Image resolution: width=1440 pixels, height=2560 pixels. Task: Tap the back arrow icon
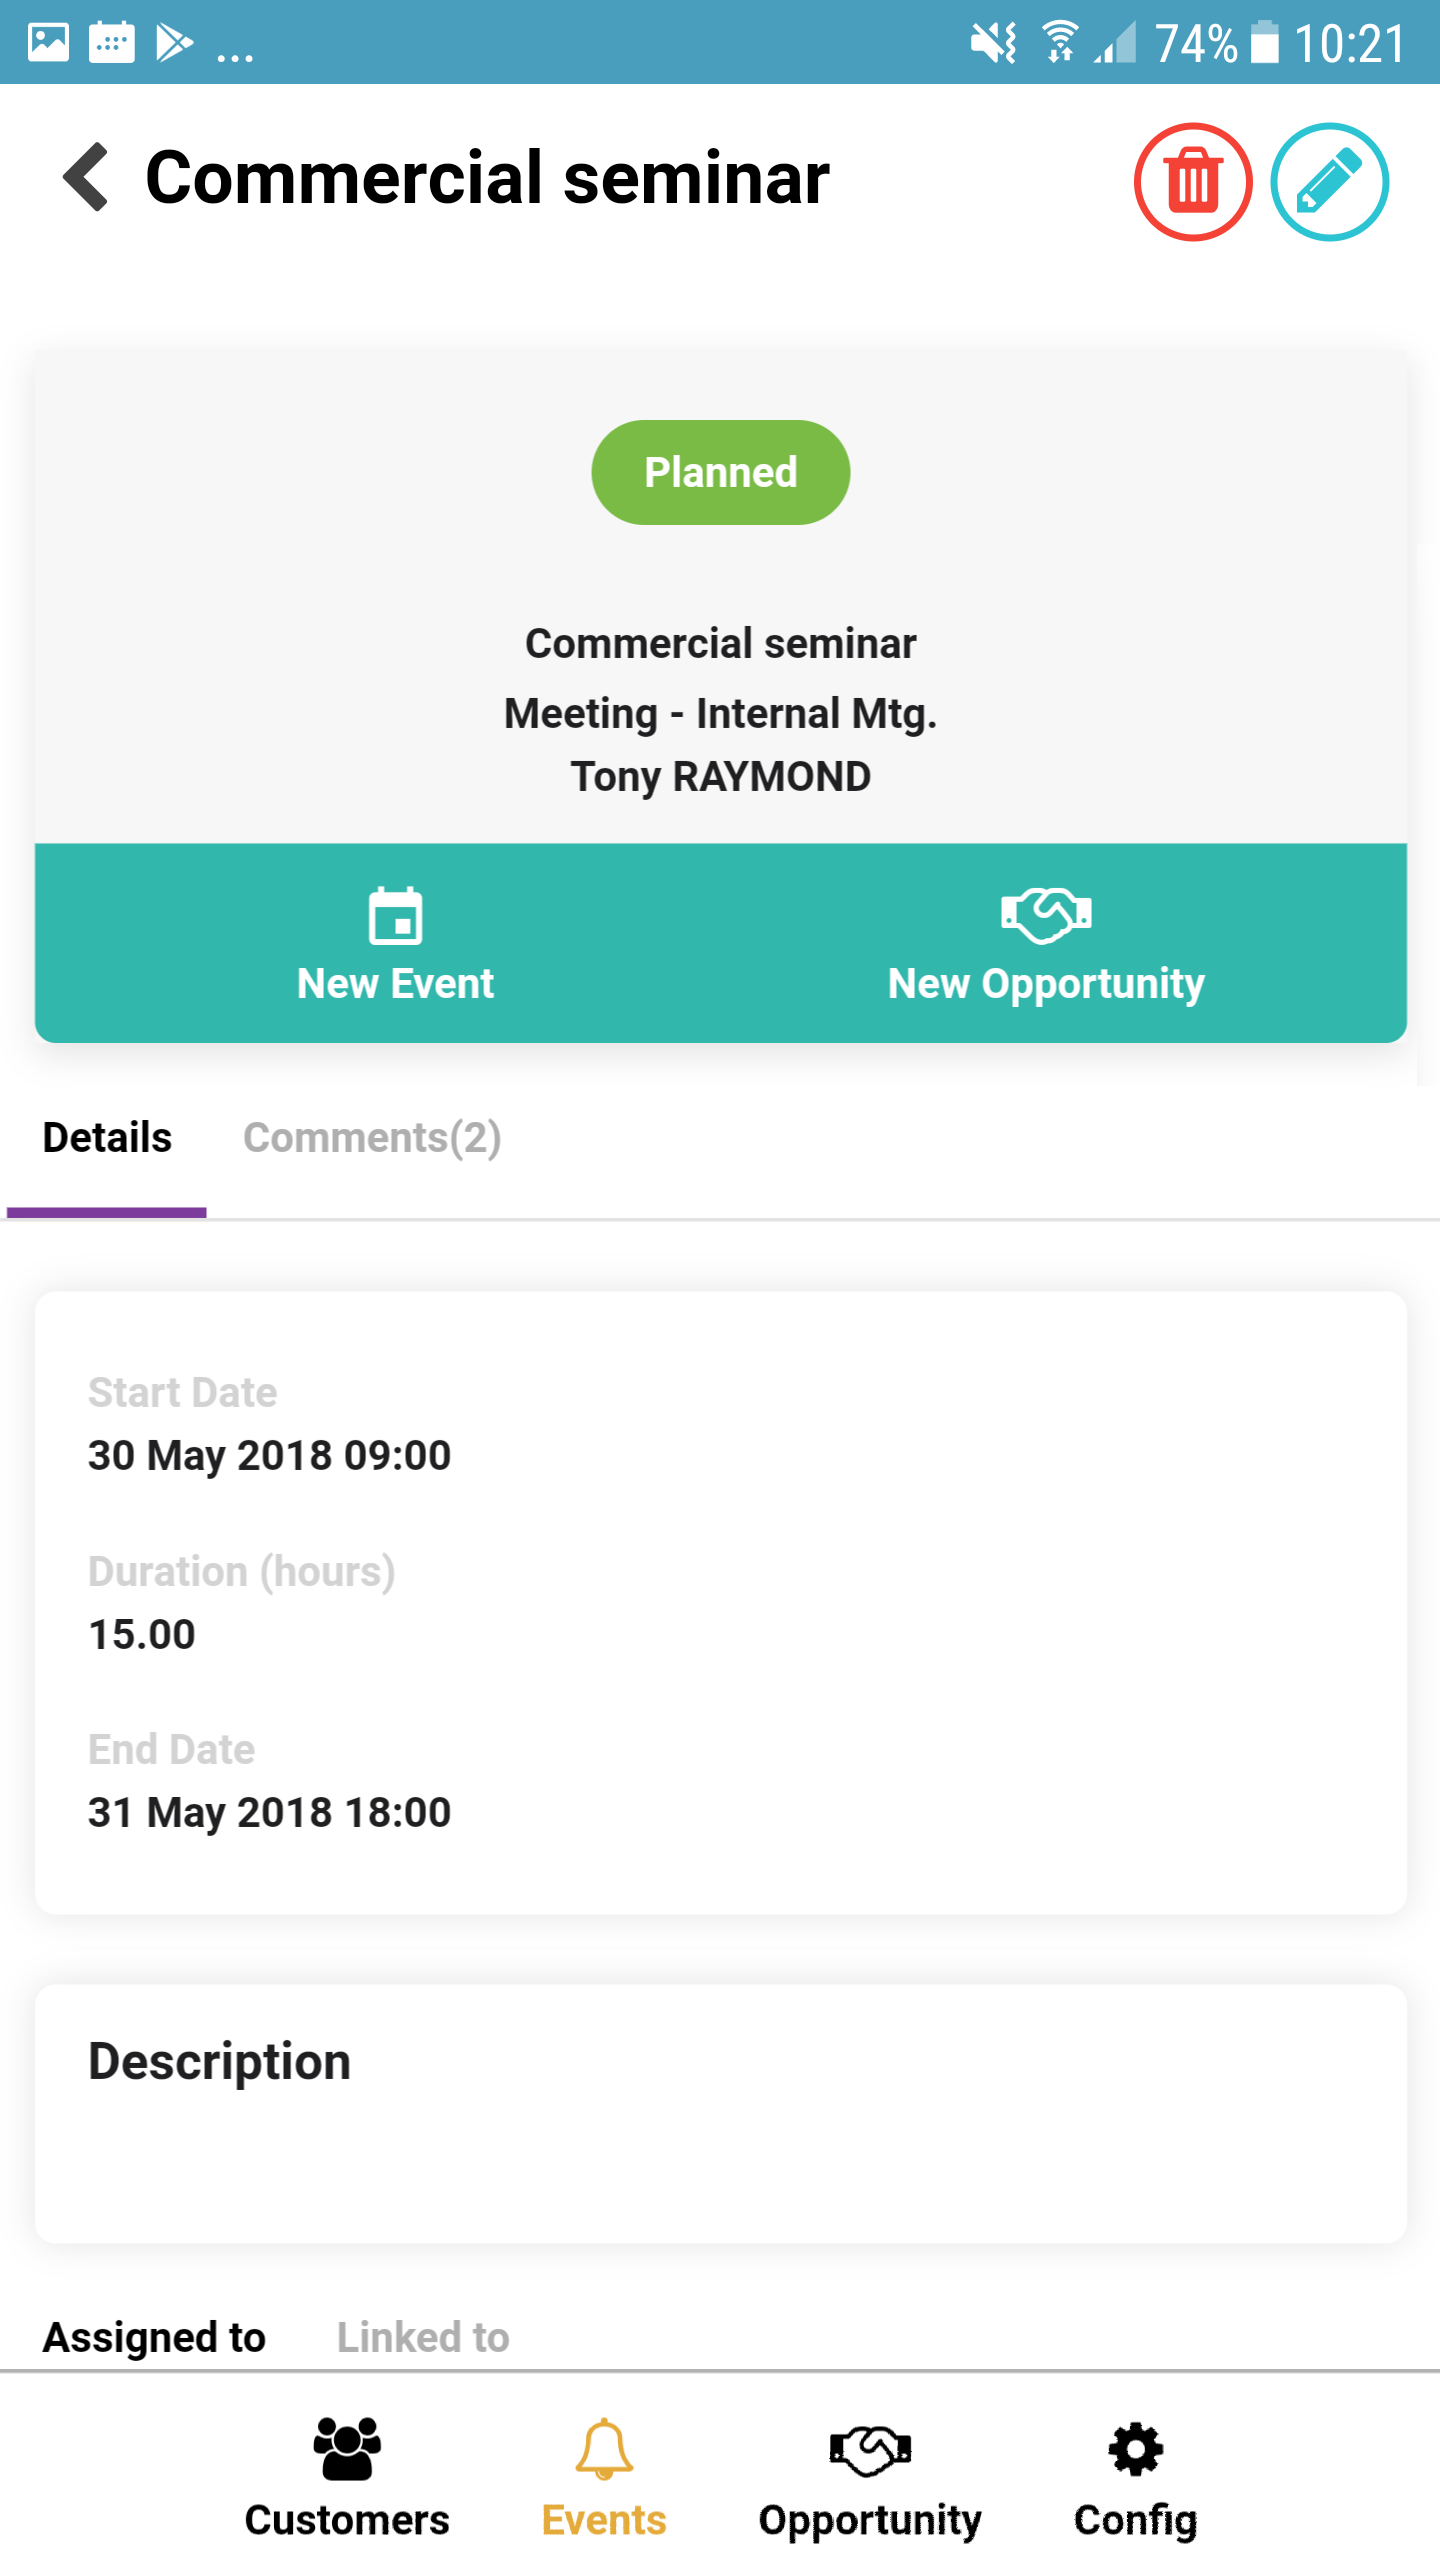point(86,177)
